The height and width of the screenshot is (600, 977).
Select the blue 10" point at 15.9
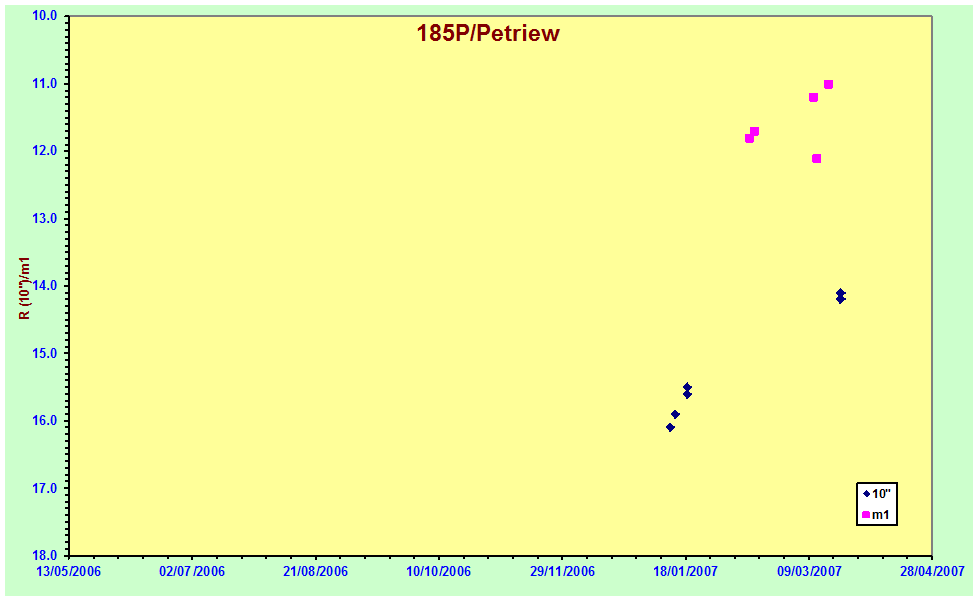click(x=675, y=414)
